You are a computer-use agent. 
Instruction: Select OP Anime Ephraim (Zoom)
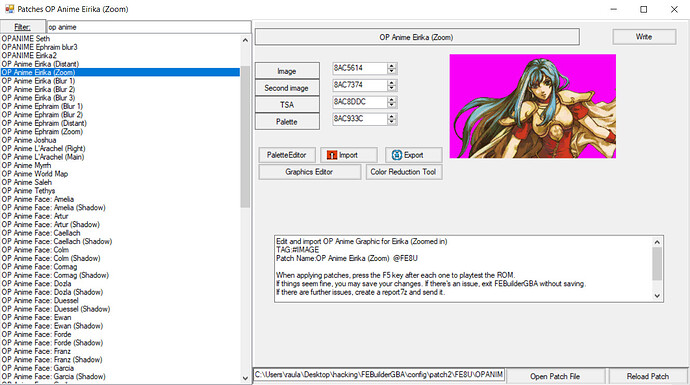120,132
